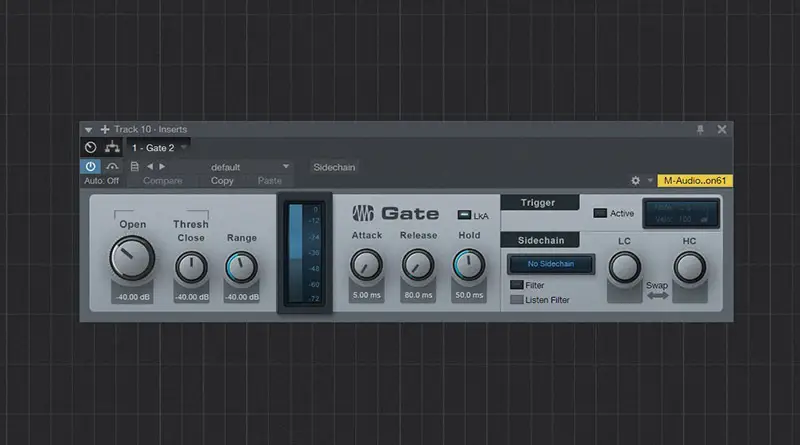Click the gate level meter display
Image resolution: width=800 pixels, height=445 pixels.
coord(304,254)
